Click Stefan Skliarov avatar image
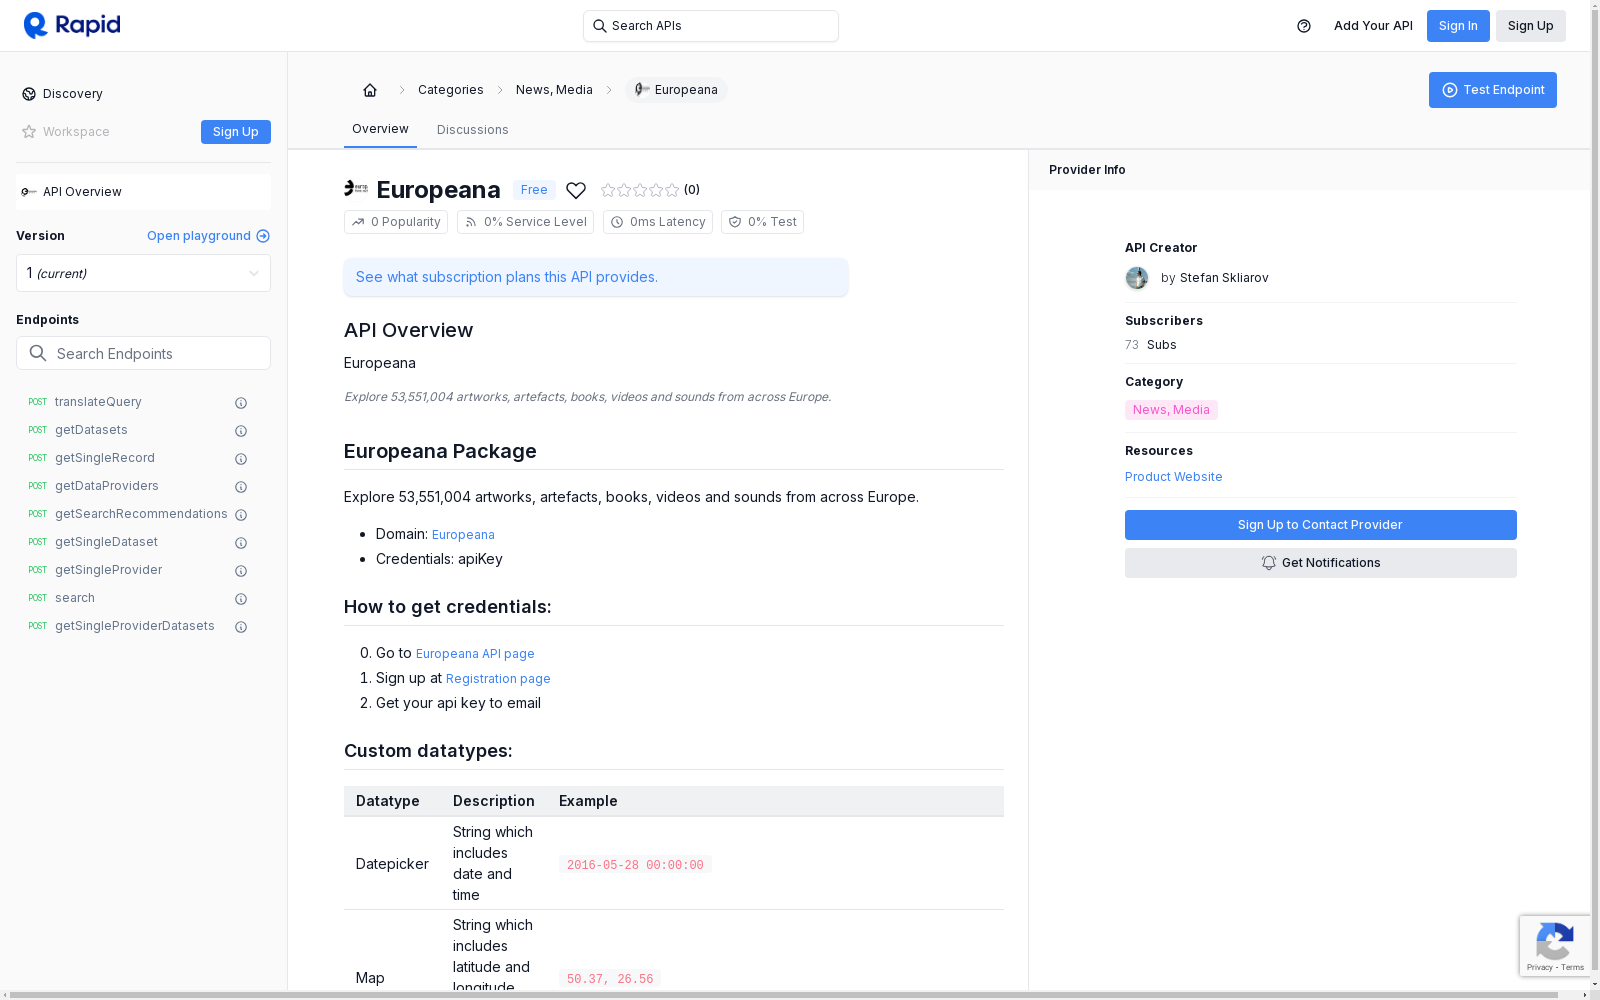1600x1000 pixels. click(x=1137, y=278)
